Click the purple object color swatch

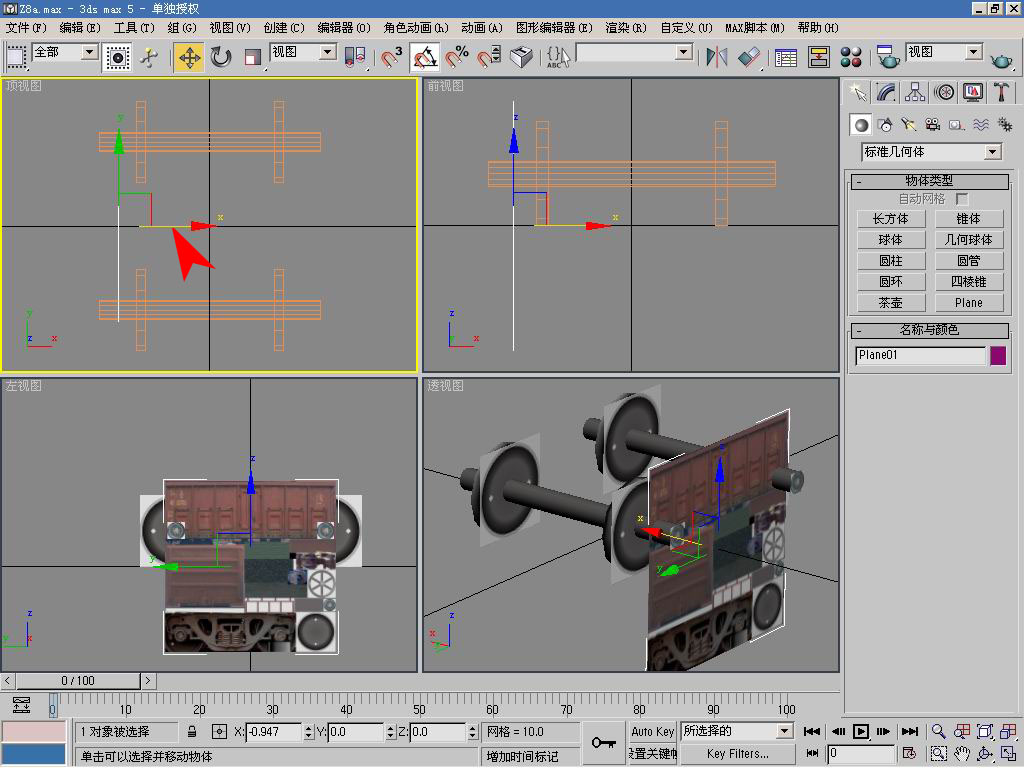997,356
